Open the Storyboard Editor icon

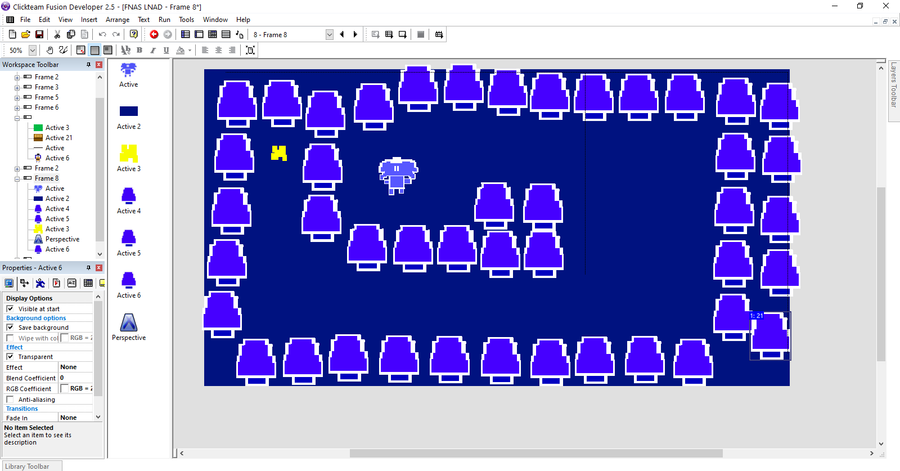(x=185, y=34)
